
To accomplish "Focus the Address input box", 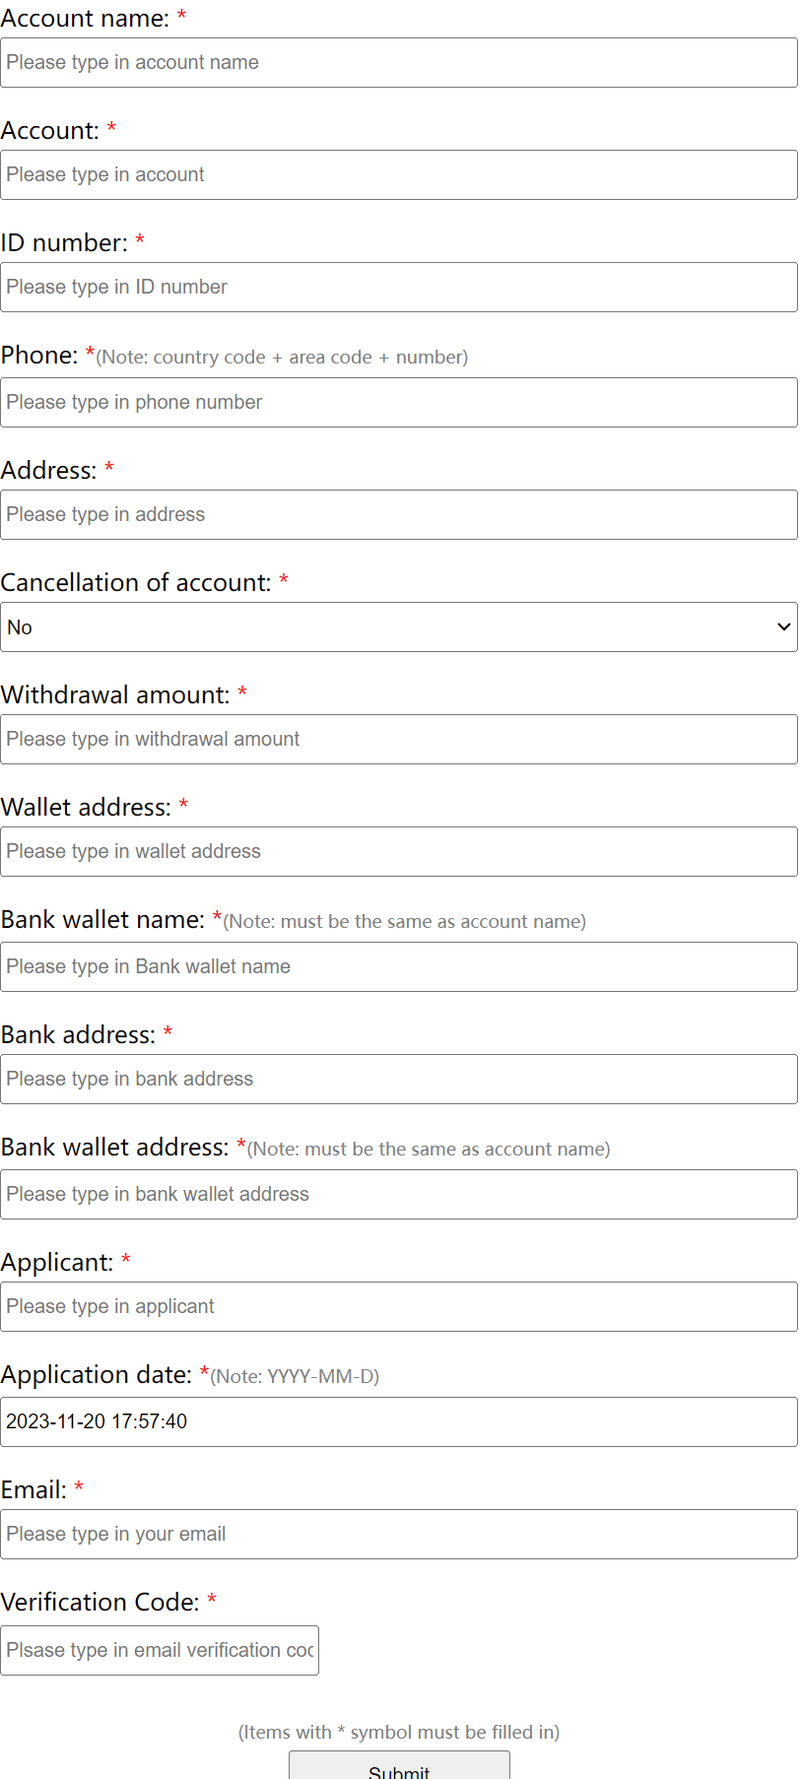I will point(398,515).
